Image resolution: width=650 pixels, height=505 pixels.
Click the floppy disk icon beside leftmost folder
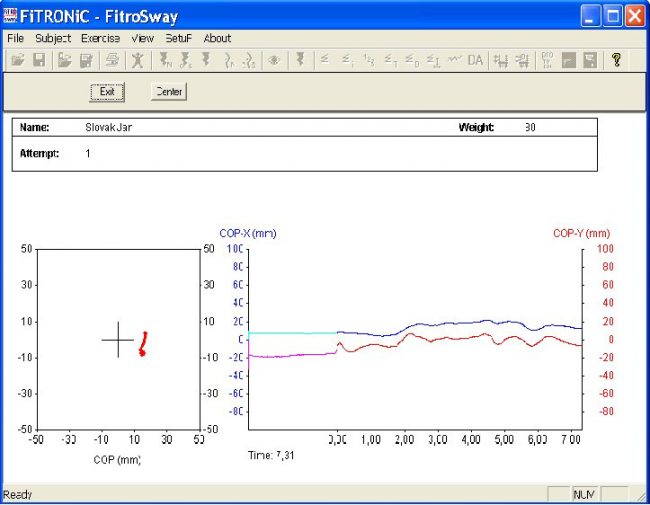(39, 60)
